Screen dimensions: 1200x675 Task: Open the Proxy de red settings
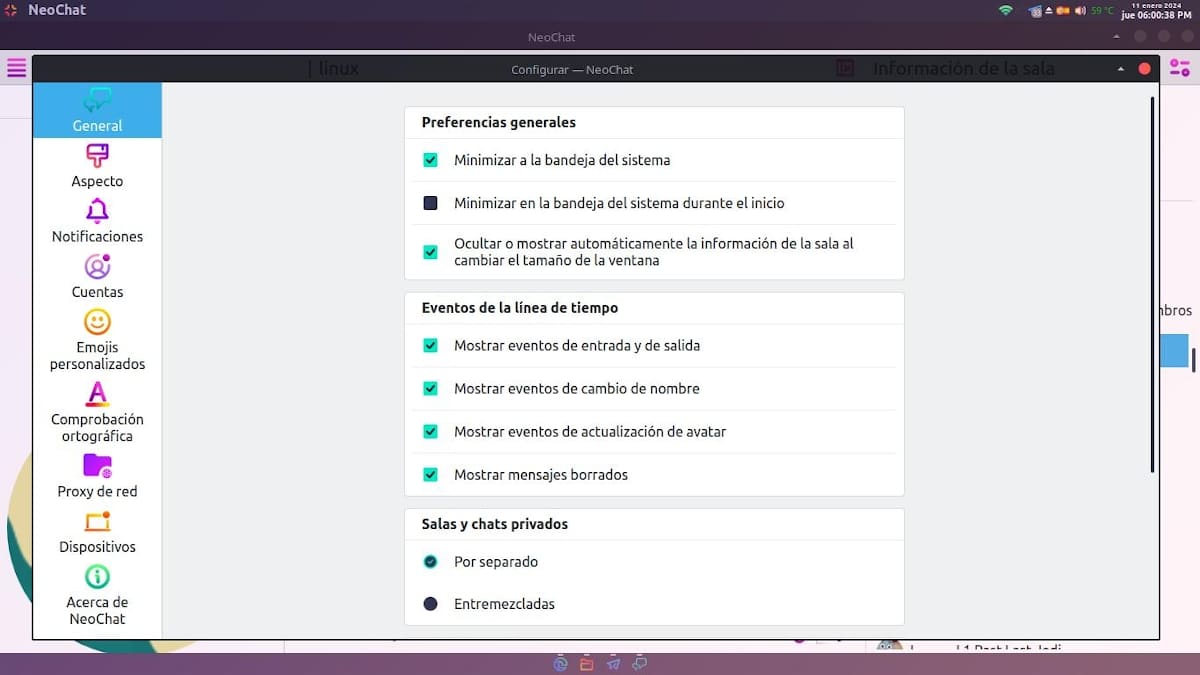click(97, 476)
